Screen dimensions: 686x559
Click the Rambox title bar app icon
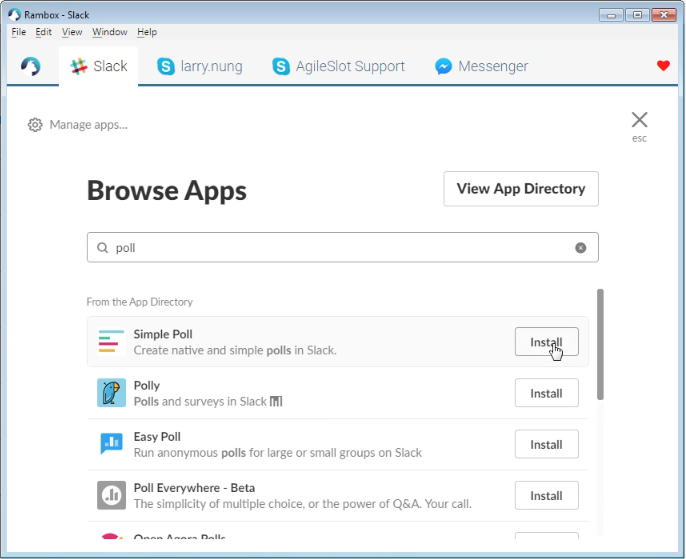[14, 15]
